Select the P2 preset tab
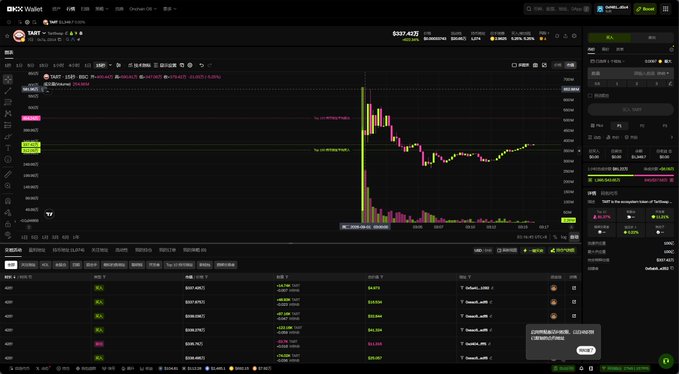The image size is (679, 374). tap(642, 126)
